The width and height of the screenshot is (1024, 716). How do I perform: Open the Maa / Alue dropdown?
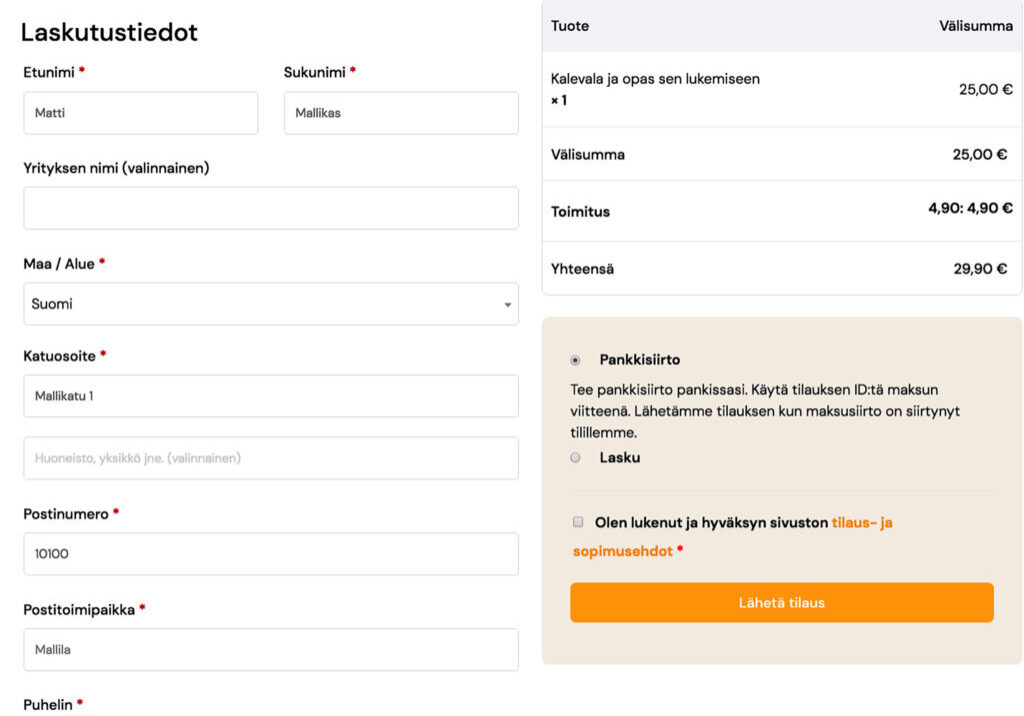[x=270, y=304]
